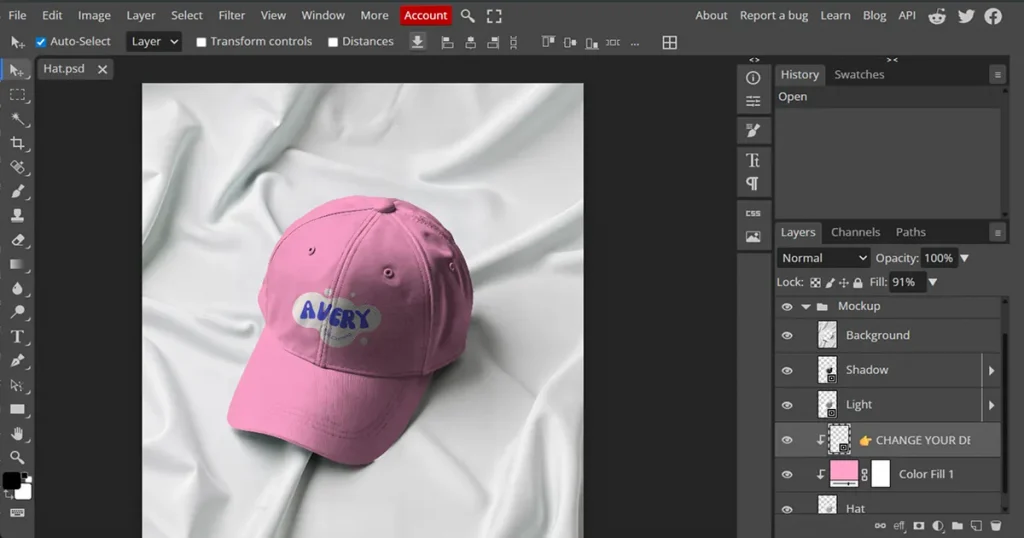
Task: Hide the Color Fill 1 layer eye
Action: tap(787, 475)
